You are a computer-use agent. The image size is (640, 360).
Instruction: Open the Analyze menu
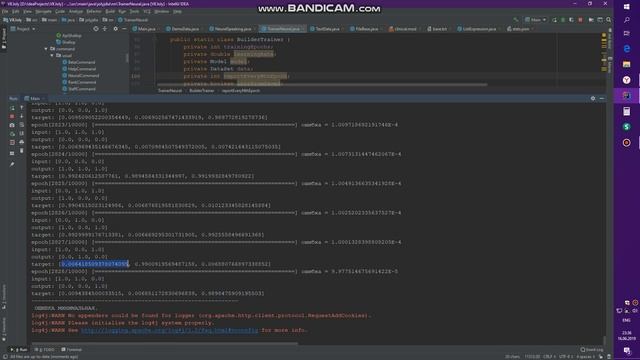pos(76,11)
